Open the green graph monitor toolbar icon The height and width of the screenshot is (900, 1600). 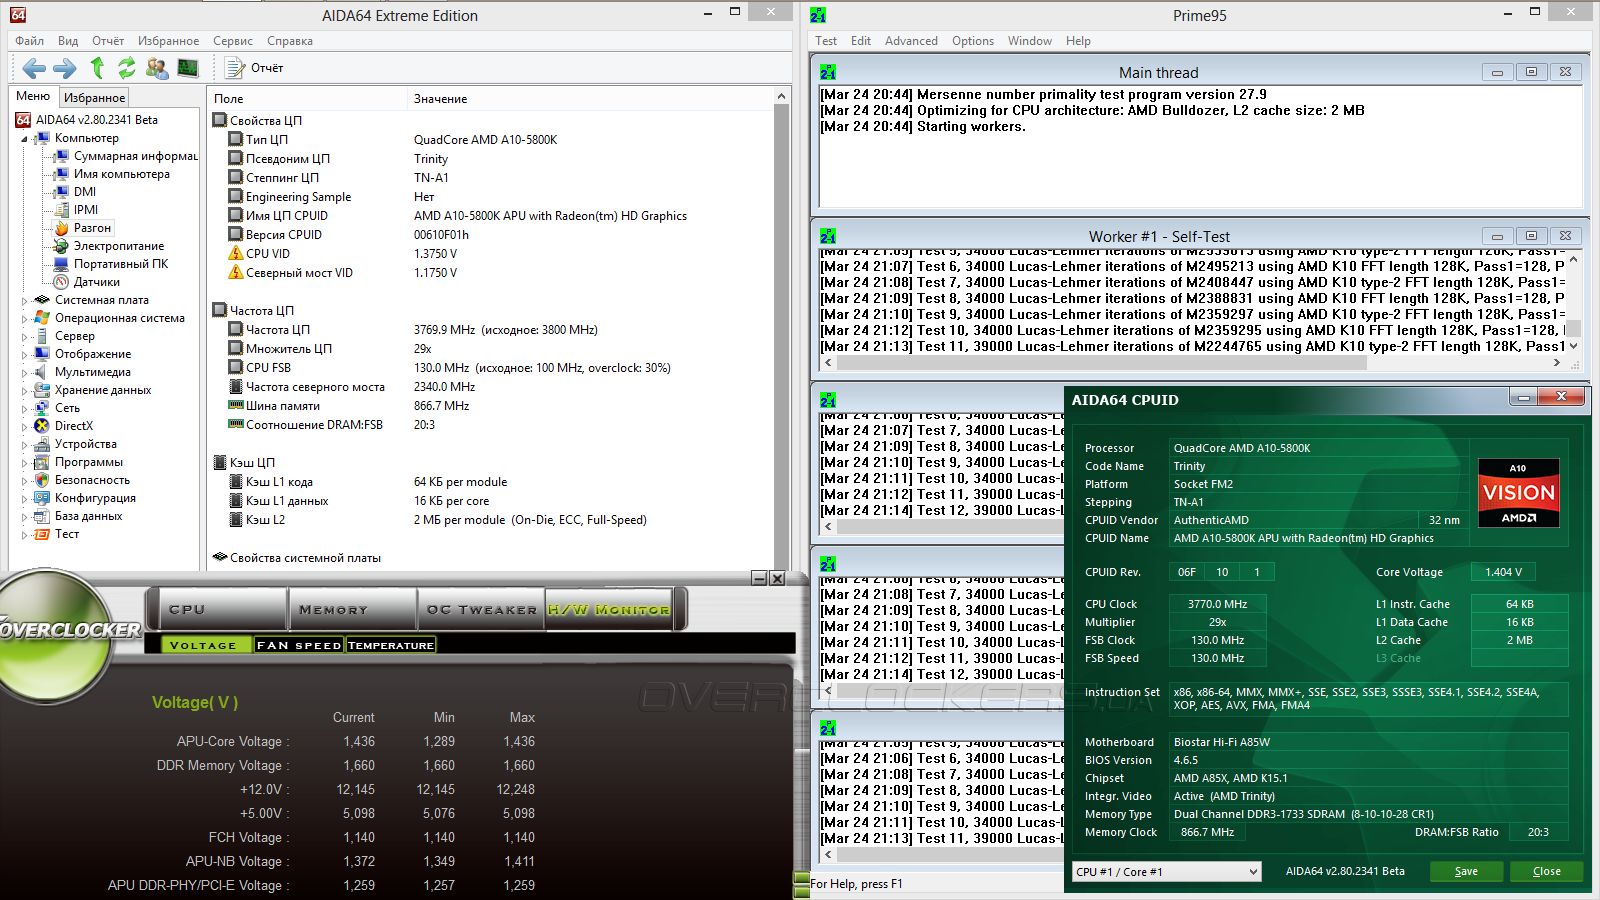188,68
